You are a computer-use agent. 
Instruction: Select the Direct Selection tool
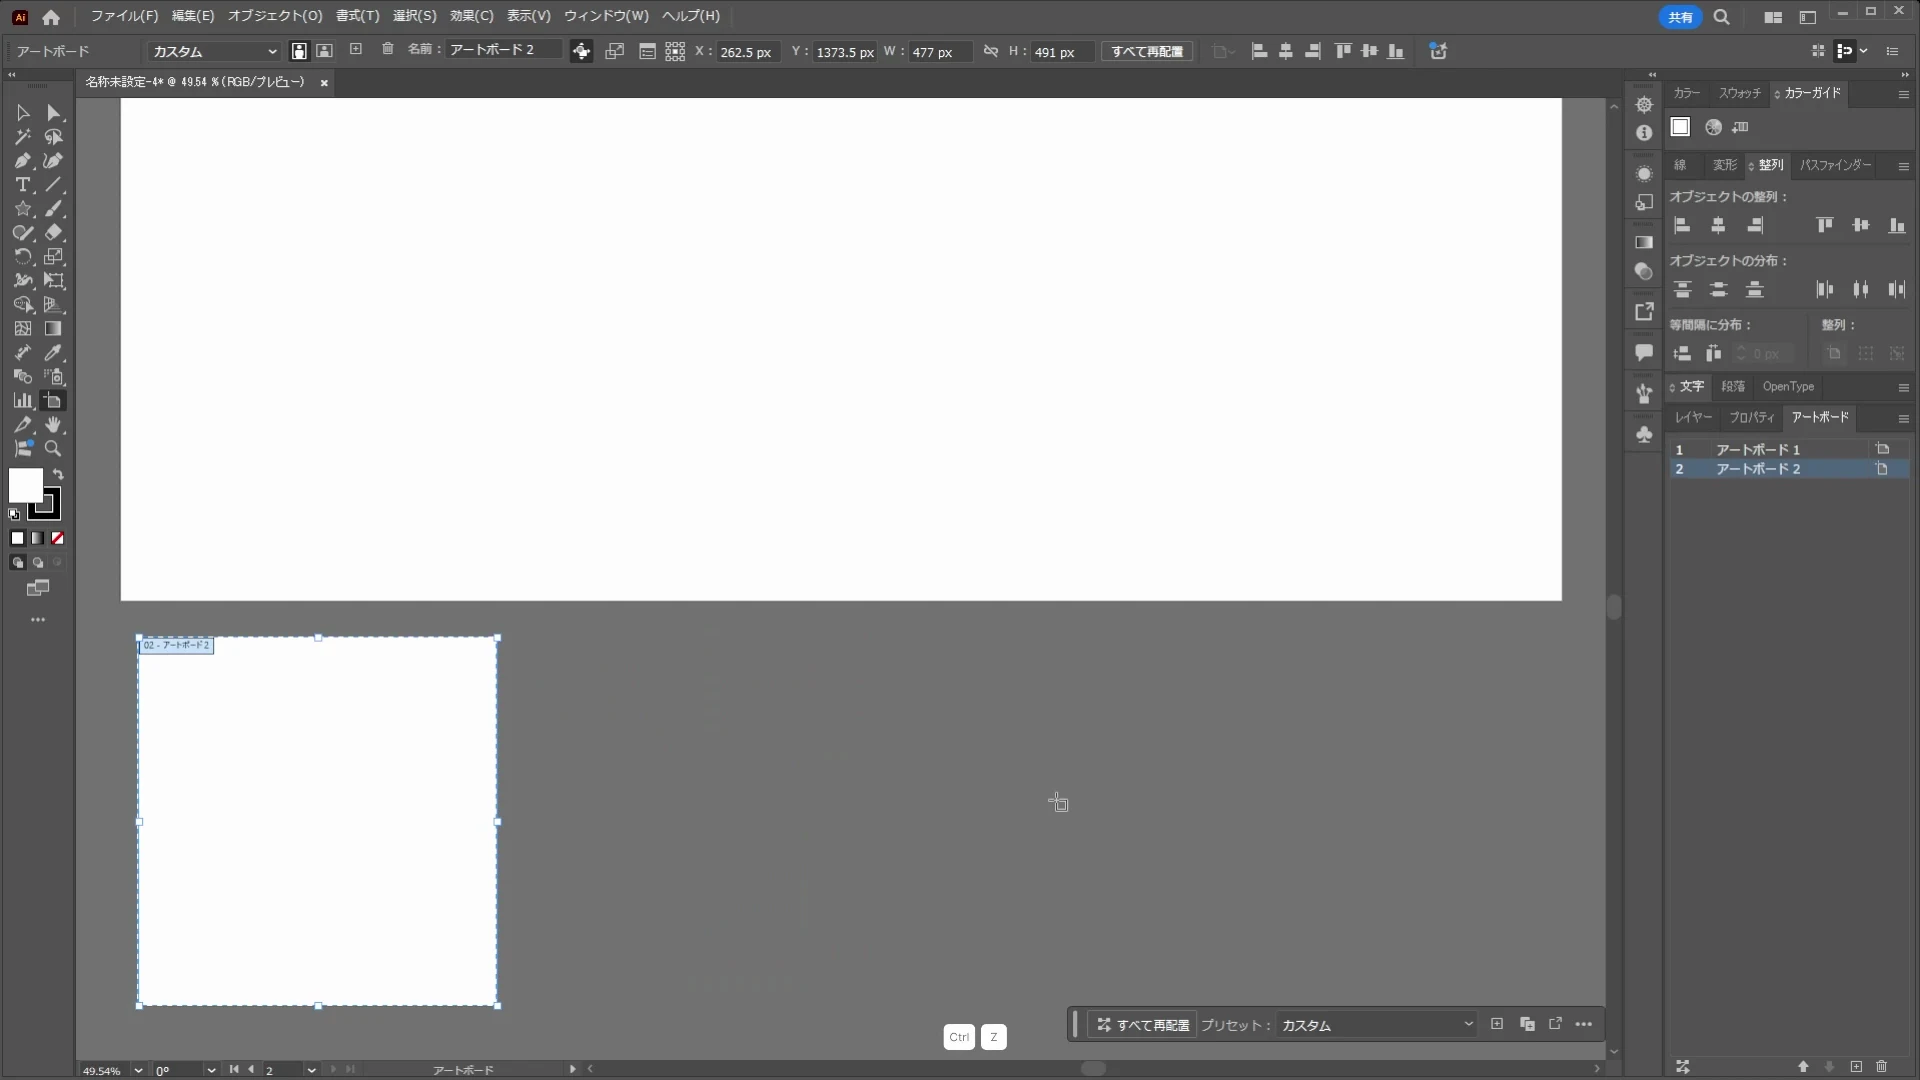[54, 113]
